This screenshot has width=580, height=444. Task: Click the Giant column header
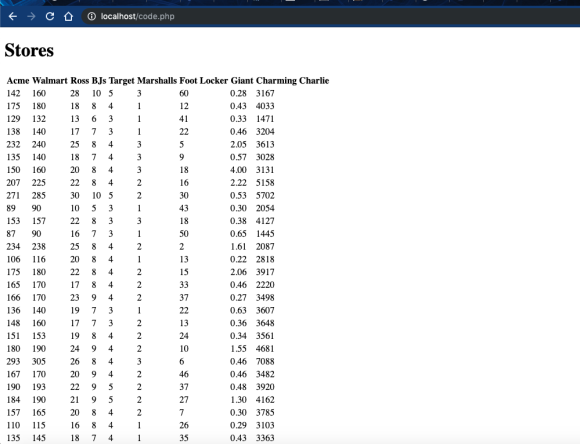click(x=242, y=81)
